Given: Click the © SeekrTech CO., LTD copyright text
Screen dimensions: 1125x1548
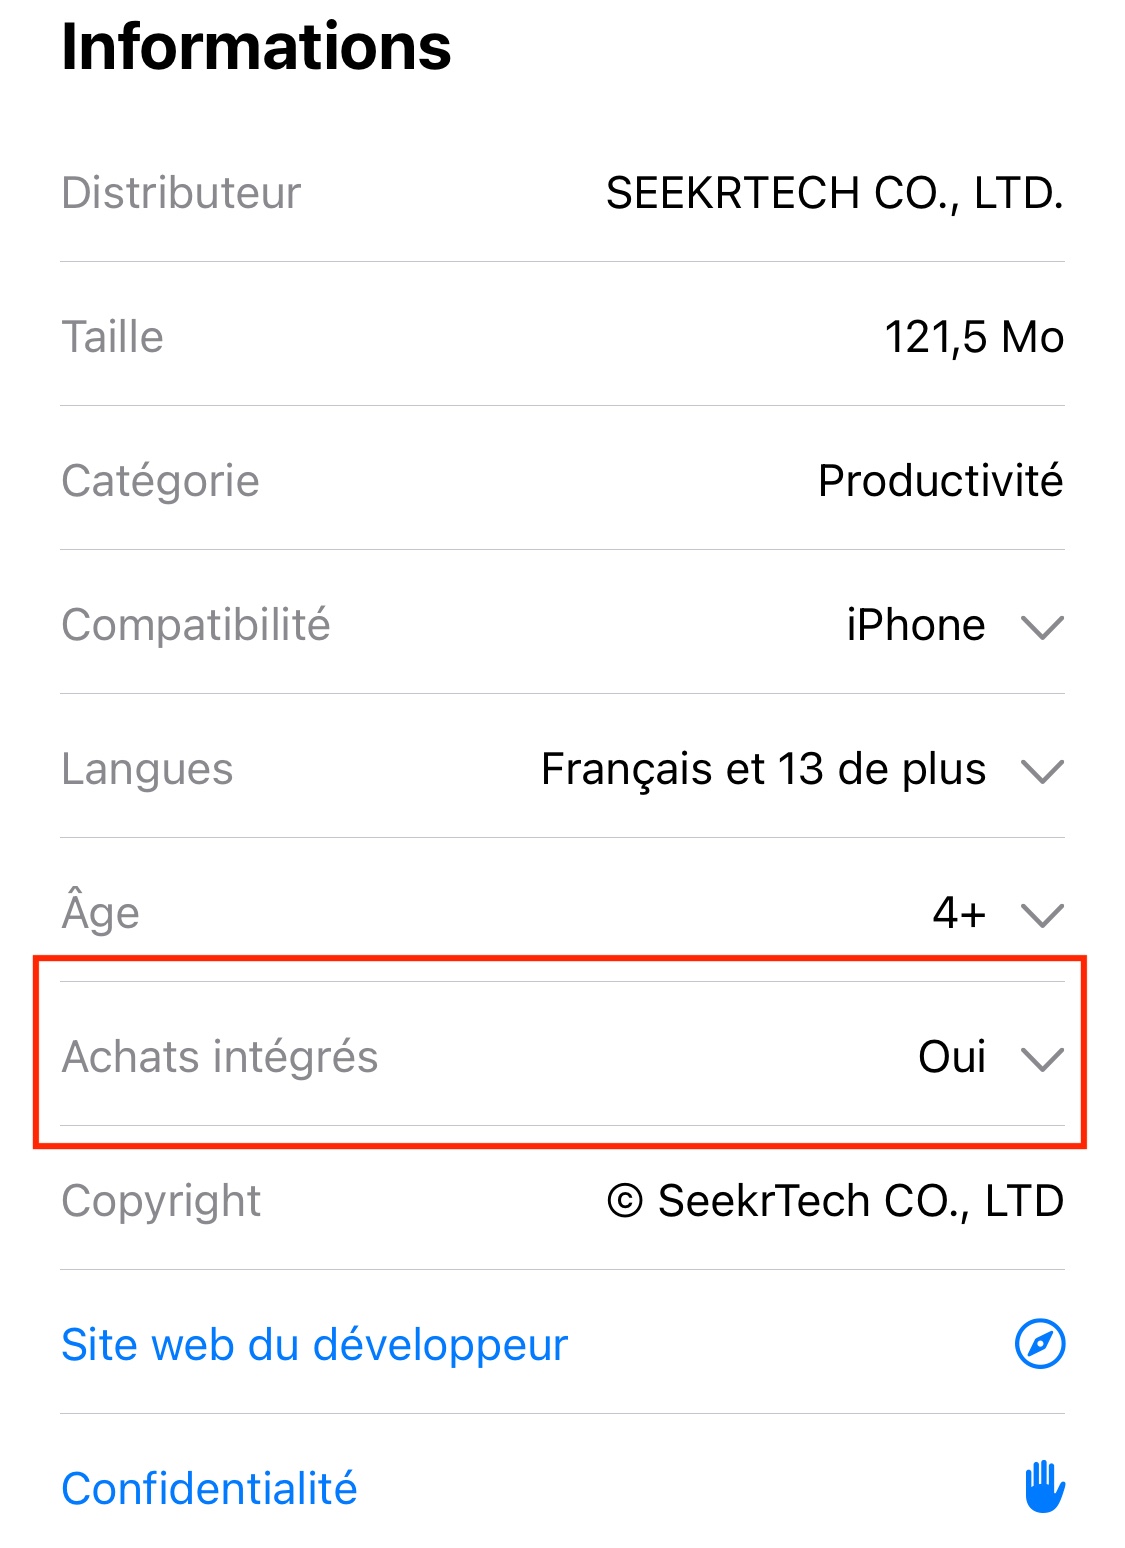Looking at the screenshot, I should point(834,1201).
